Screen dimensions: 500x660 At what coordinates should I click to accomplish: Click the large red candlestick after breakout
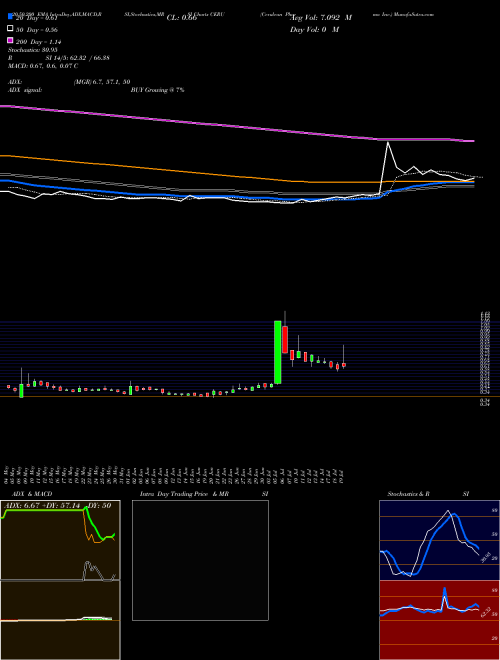click(285, 339)
